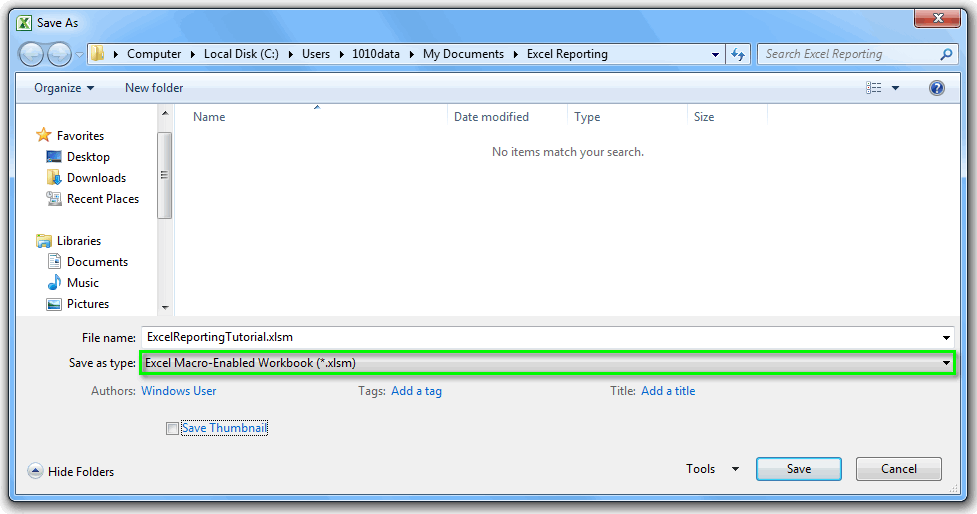Click the folder icon in the address bar
Screen dimensions: 977x514
click(97, 54)
